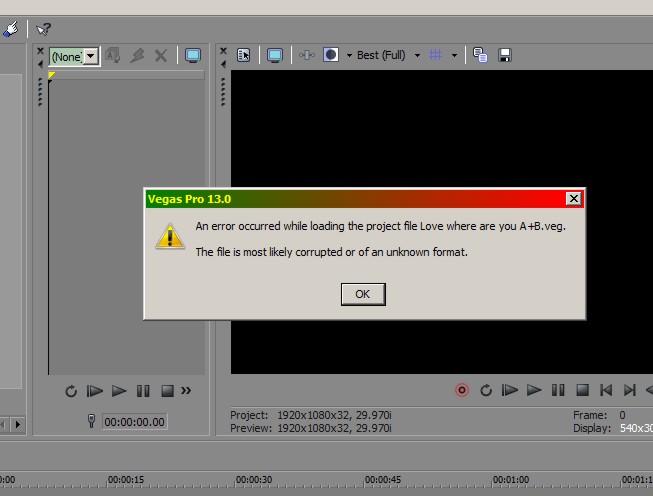653x496 pixels.
Task: Click the Preview 1920x1080x32, 29.970i text
Action: 311,428
